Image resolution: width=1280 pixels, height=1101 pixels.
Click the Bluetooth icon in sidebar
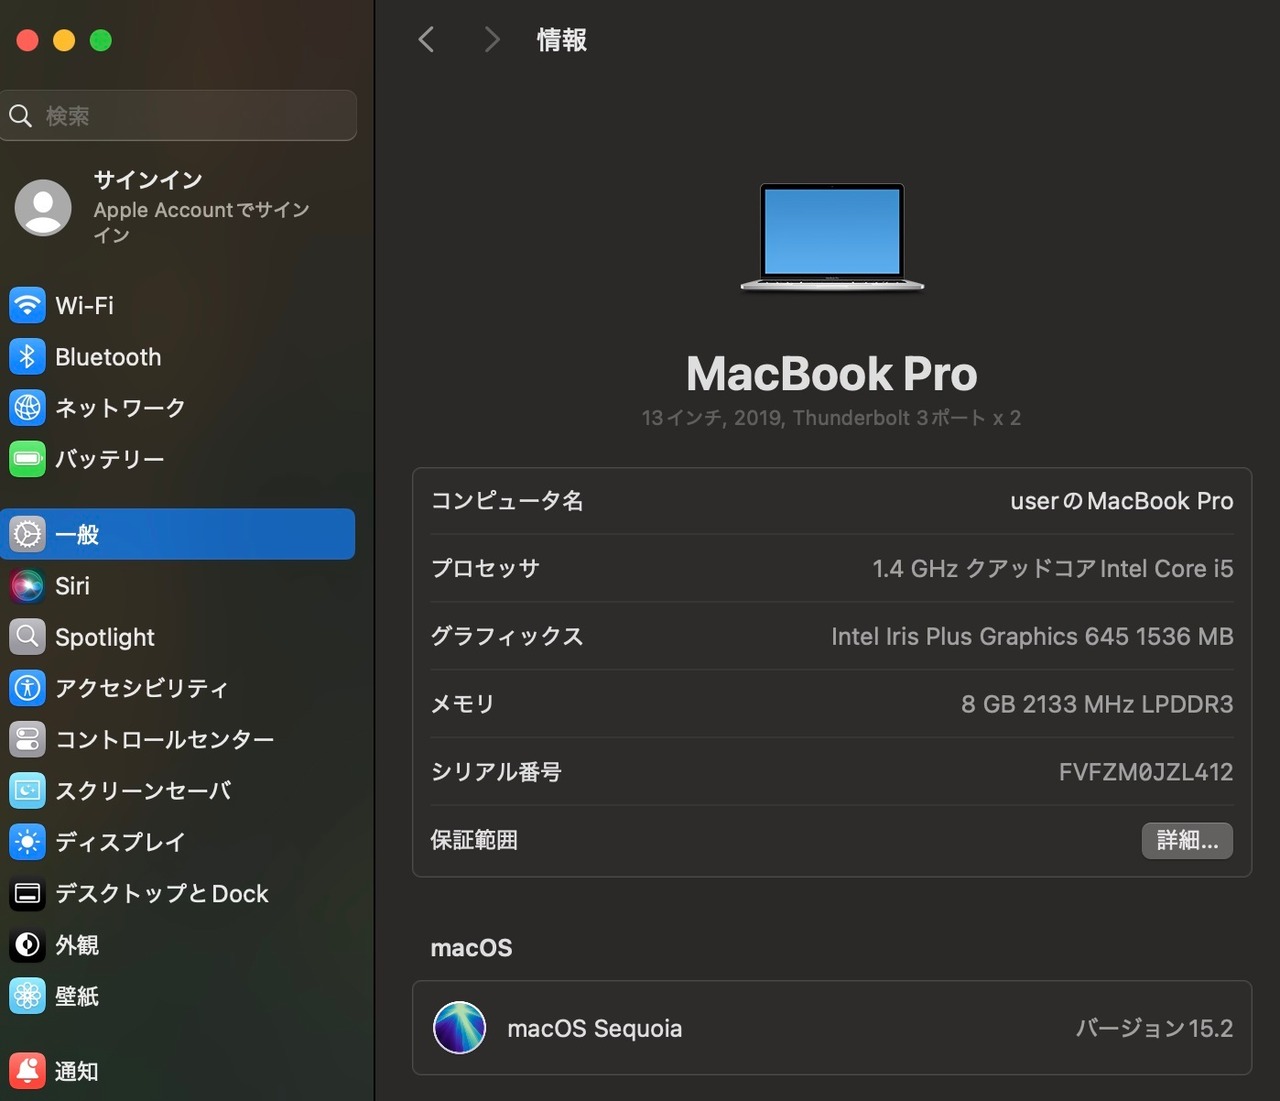27,356
